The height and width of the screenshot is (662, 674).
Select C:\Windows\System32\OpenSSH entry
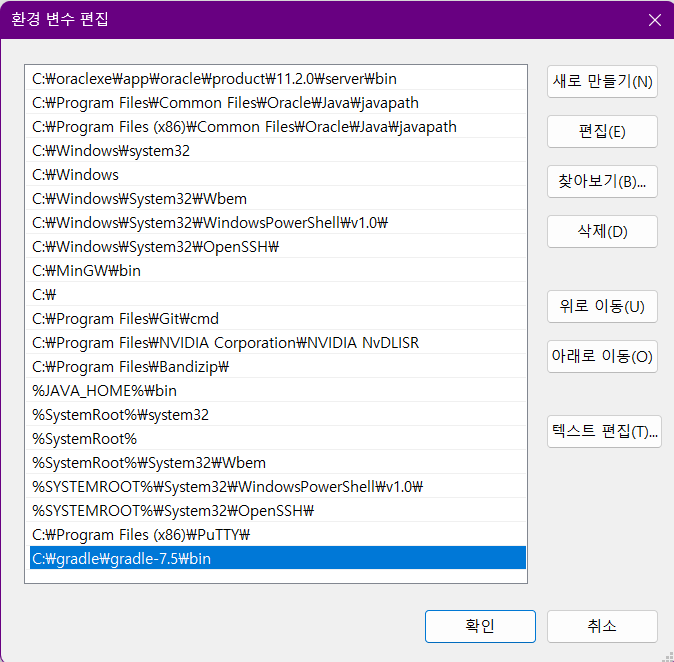[278, 247]
